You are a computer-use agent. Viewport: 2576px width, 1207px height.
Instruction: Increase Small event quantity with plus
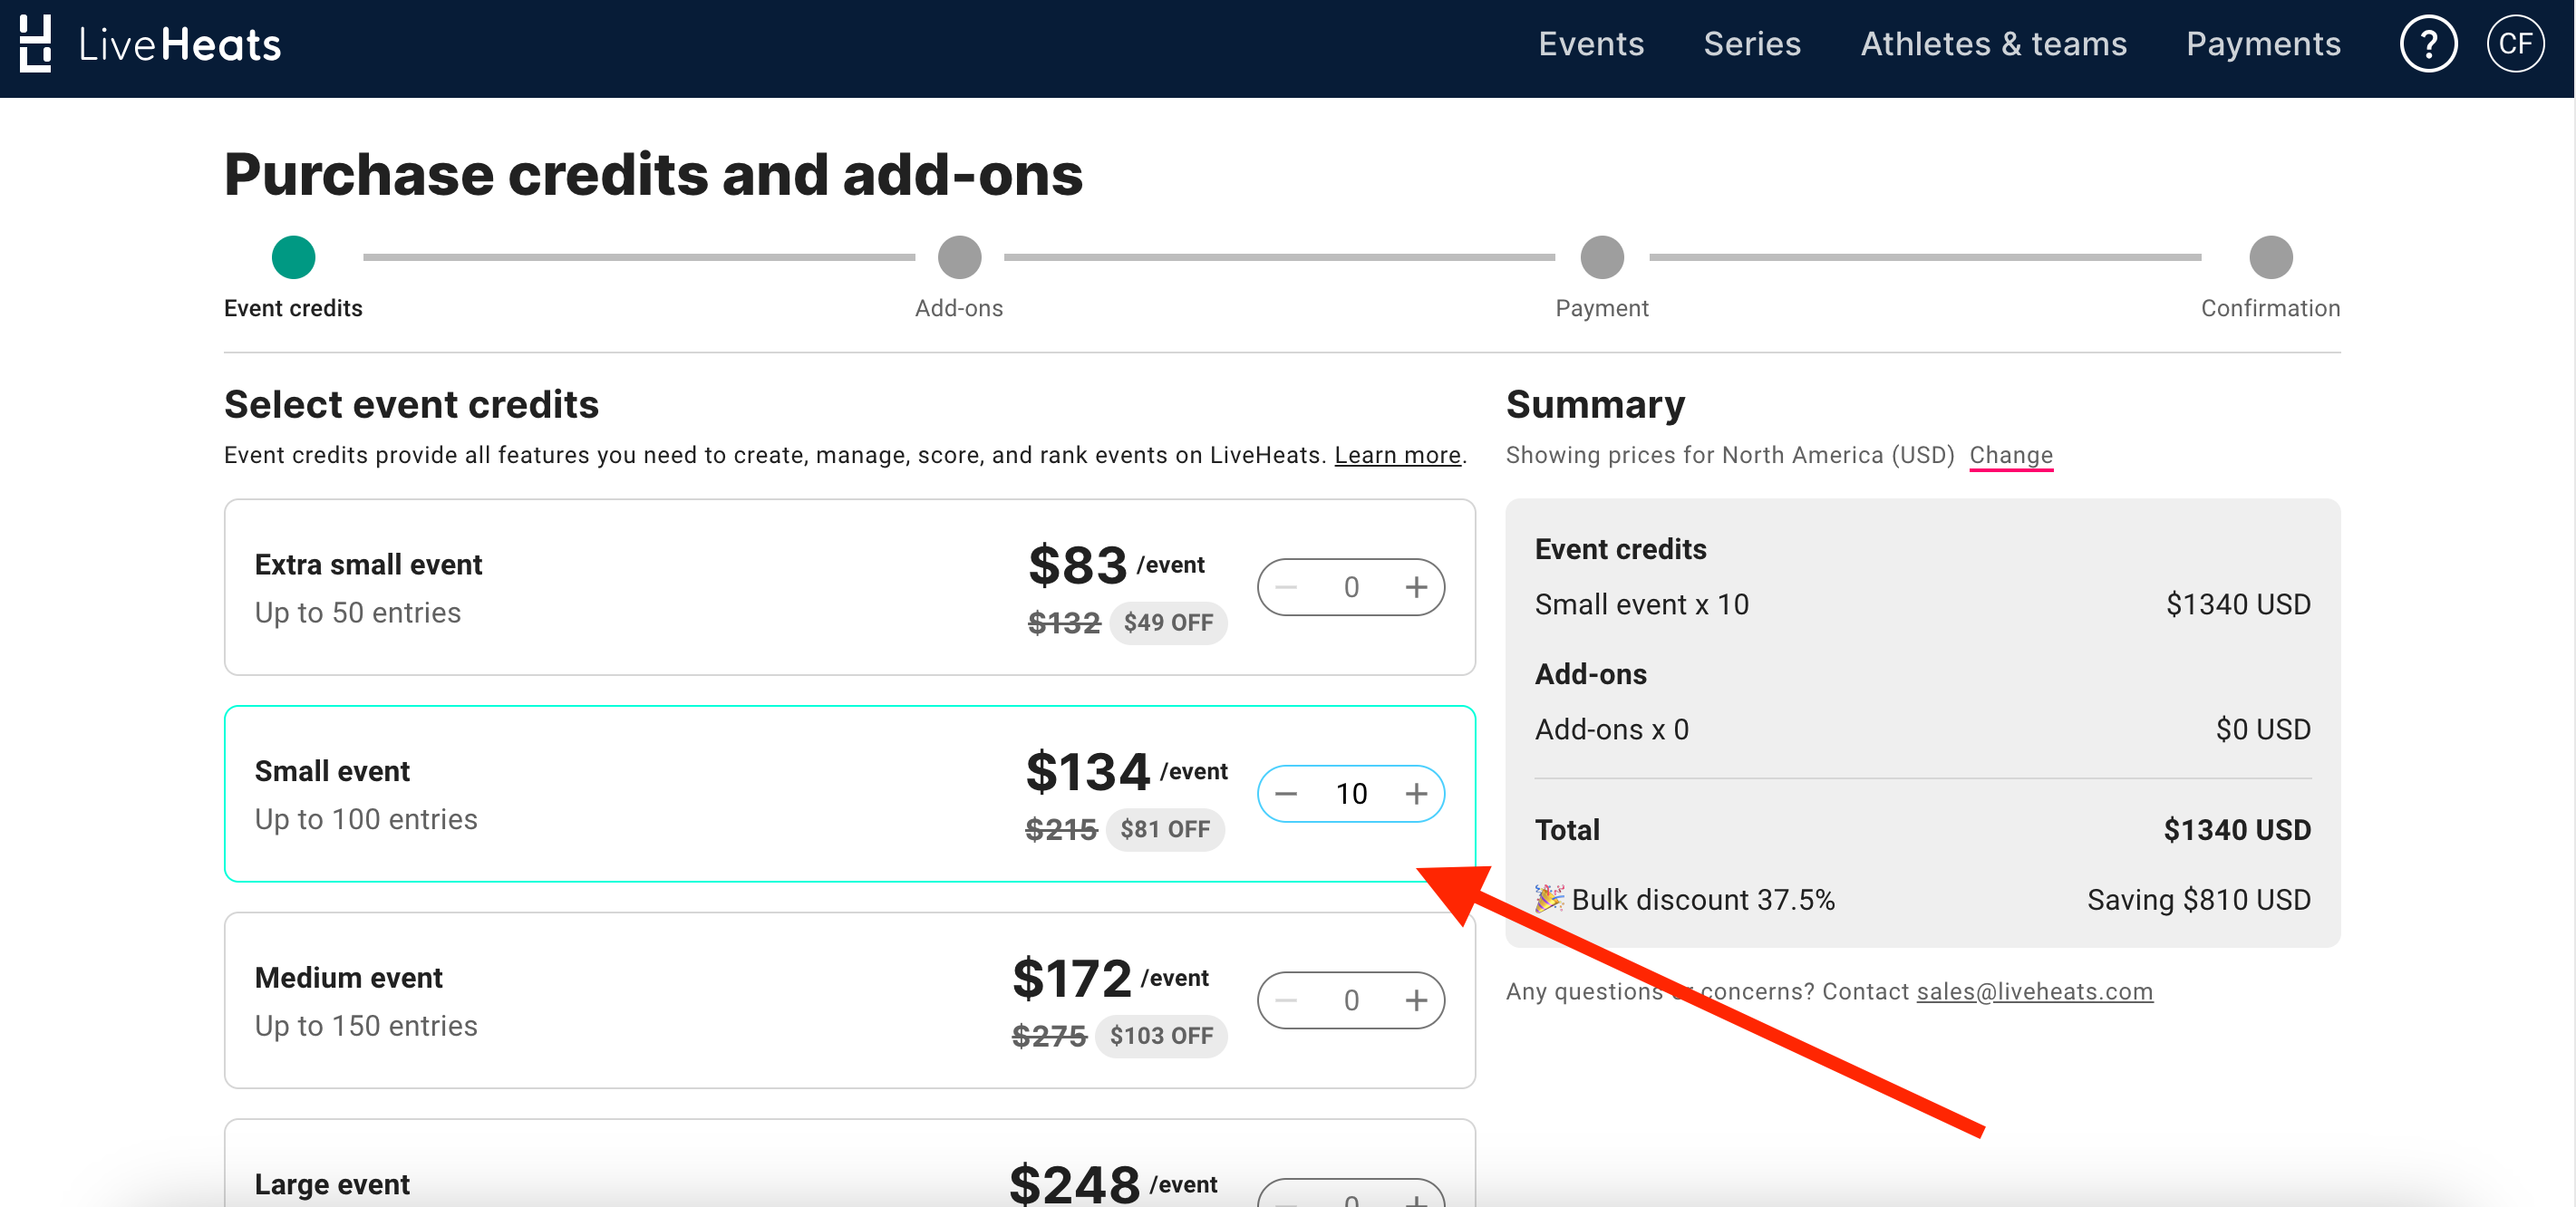click(1415, 794)
